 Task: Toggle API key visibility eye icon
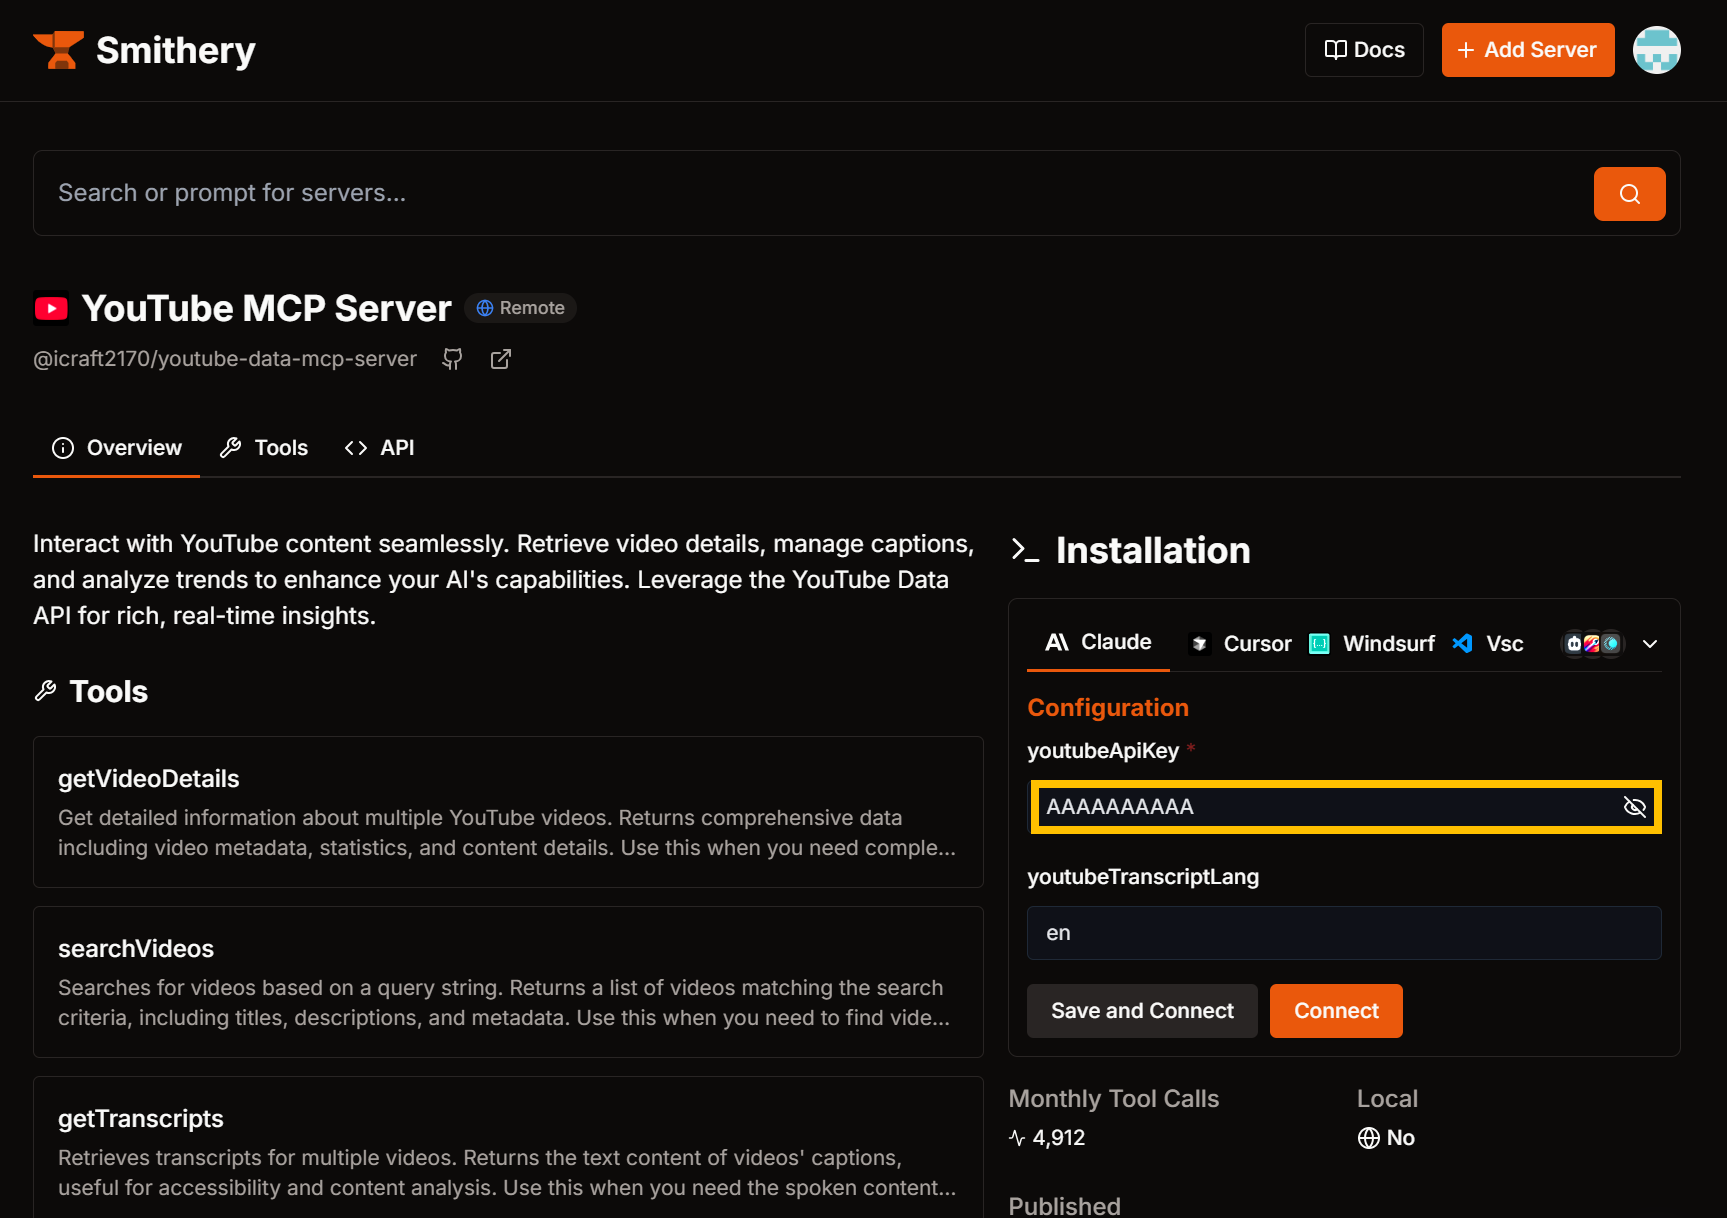coord(1635,807)
